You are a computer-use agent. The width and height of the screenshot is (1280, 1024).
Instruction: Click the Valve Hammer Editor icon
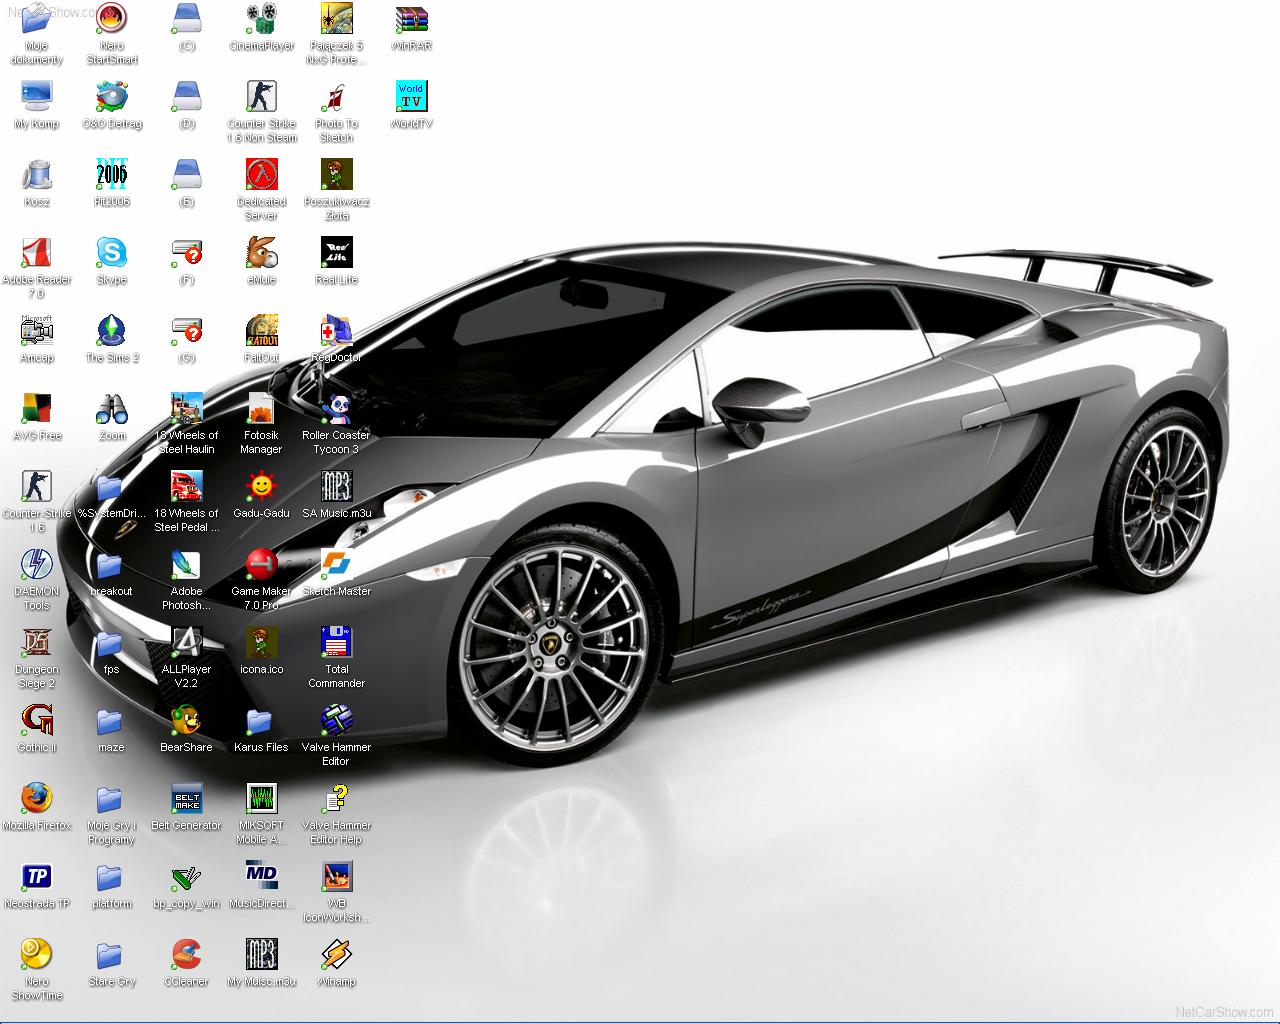point(336,721)
